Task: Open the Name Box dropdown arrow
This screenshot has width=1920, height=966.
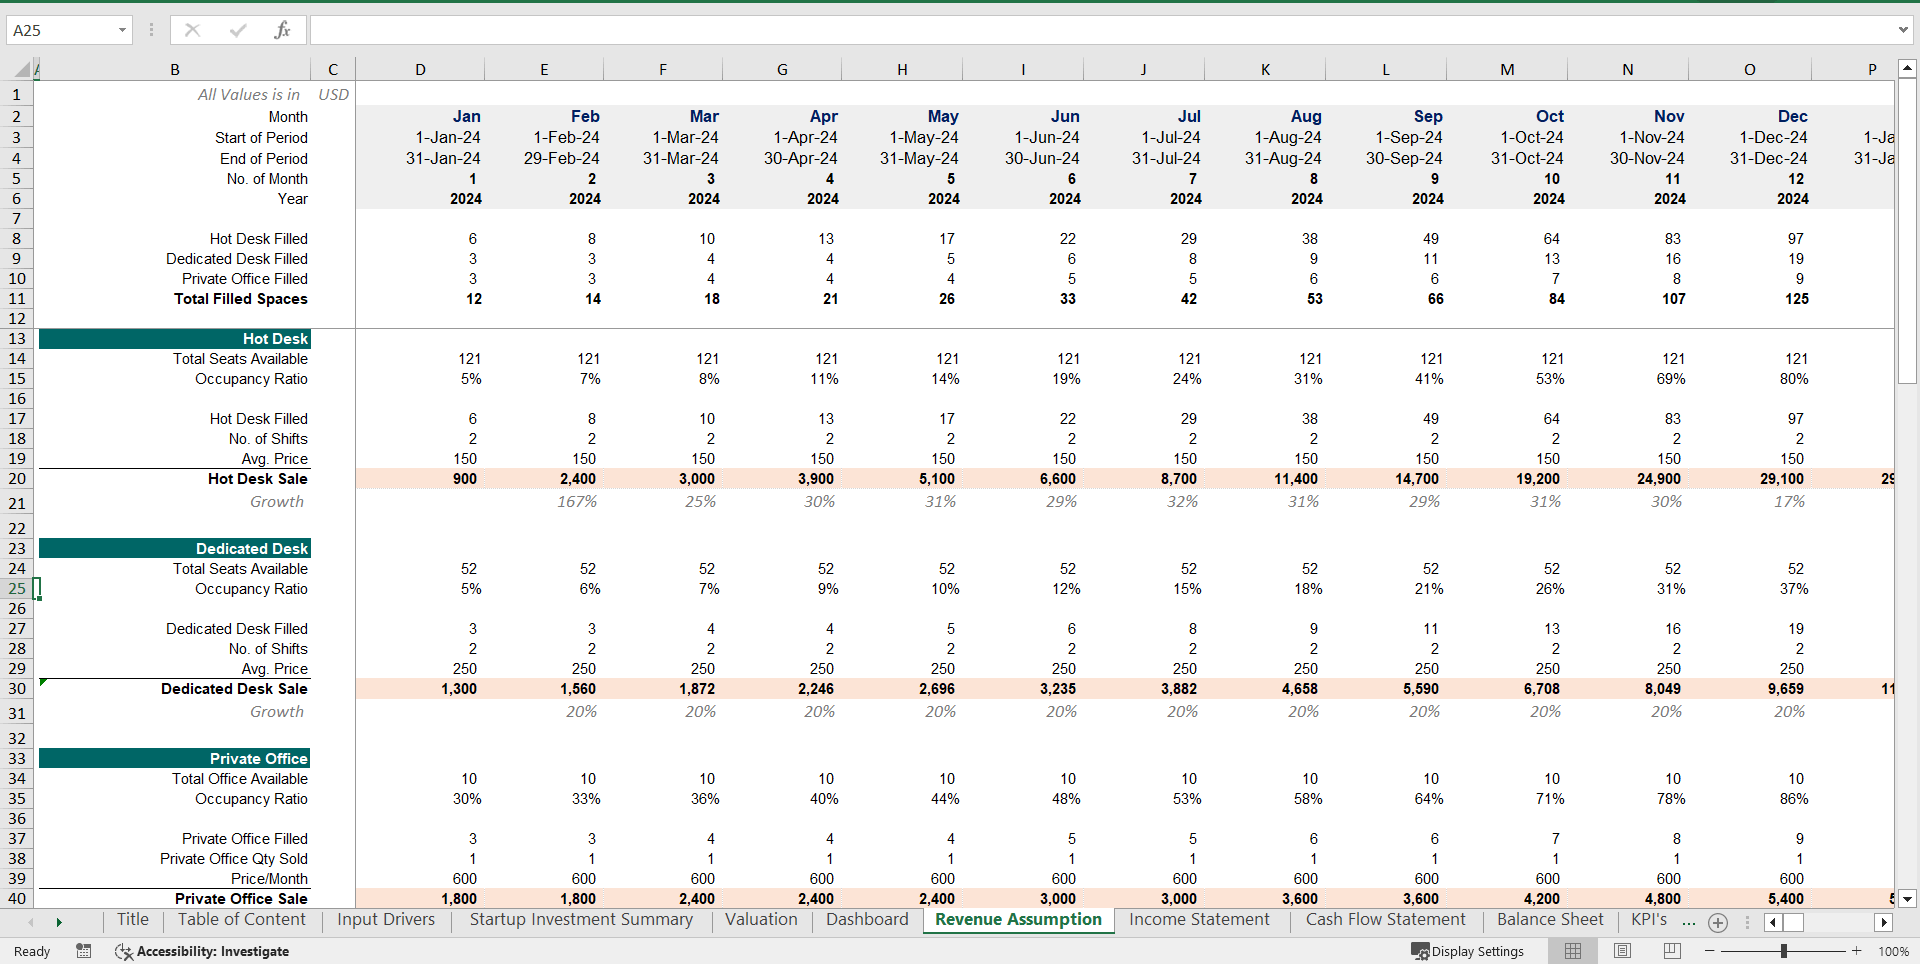Action: pos(124,30)
